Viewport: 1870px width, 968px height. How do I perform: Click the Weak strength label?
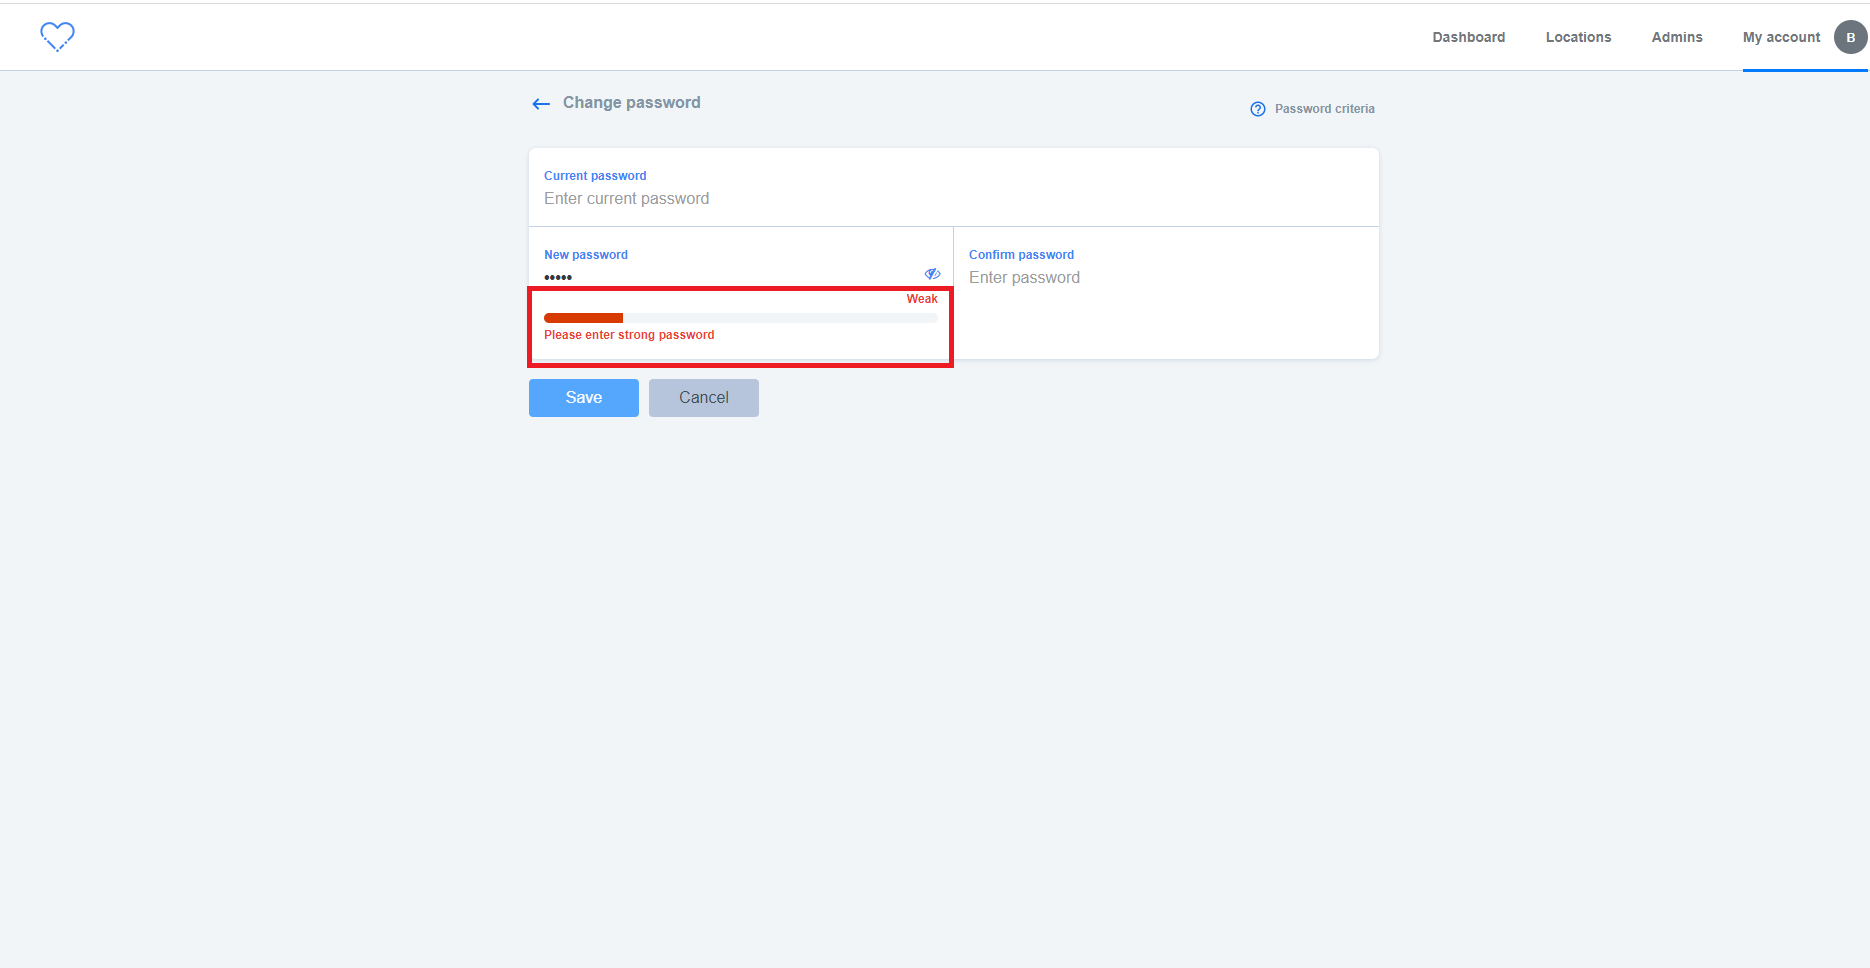pyautogui.click(x=921, y=298)
